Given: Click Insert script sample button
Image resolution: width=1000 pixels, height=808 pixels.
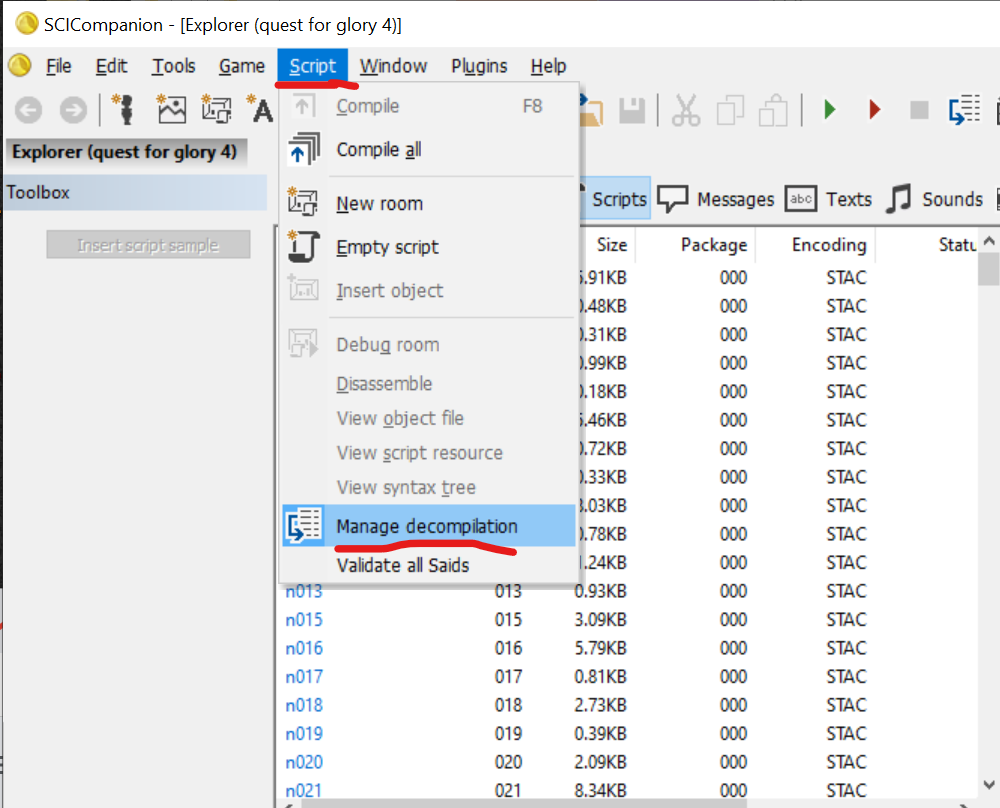Looking at the screenshot, I should 148,245.
